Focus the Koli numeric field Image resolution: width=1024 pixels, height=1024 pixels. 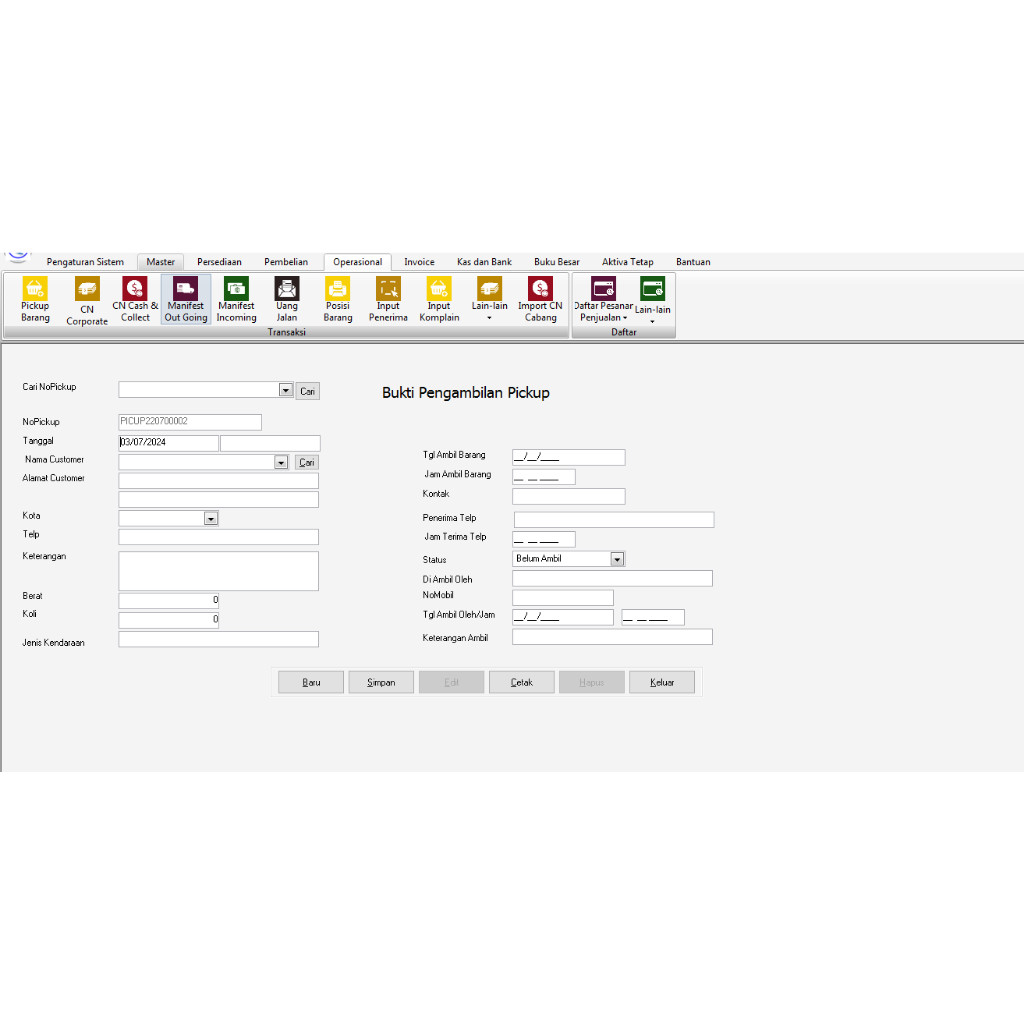[x=168, y=619]
